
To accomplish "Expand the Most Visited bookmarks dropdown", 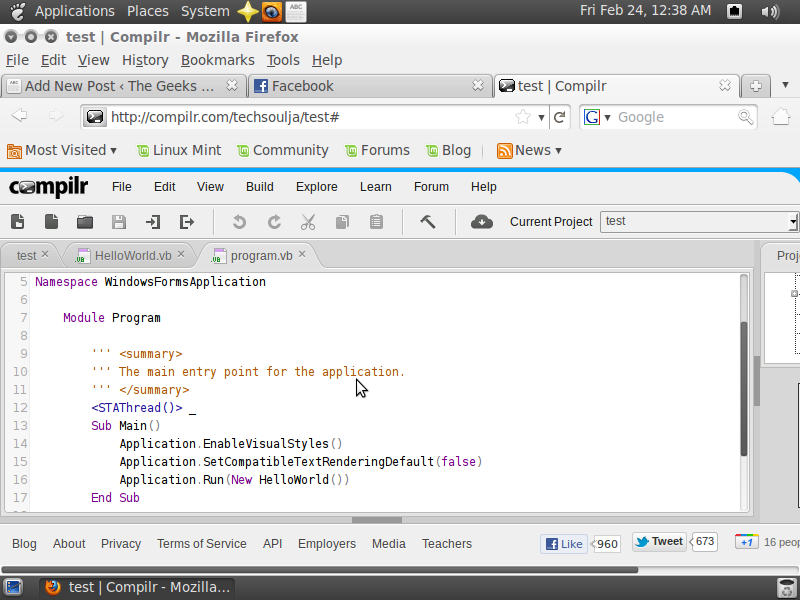I will point(113,151).
